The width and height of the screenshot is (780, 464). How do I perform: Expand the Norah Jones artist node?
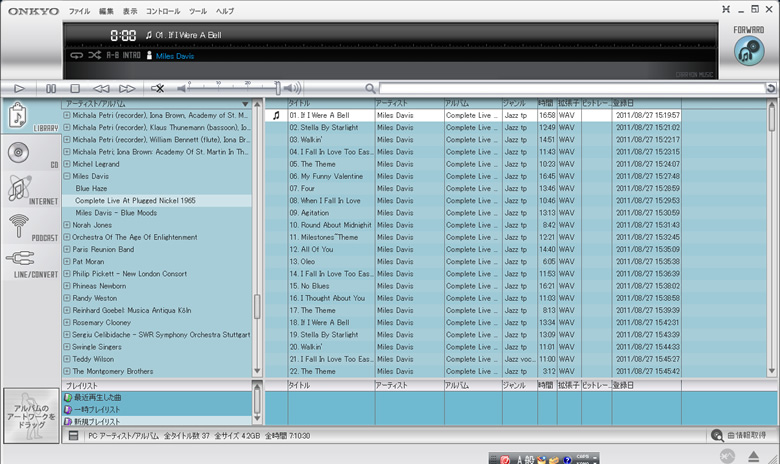tap(67, 225)
